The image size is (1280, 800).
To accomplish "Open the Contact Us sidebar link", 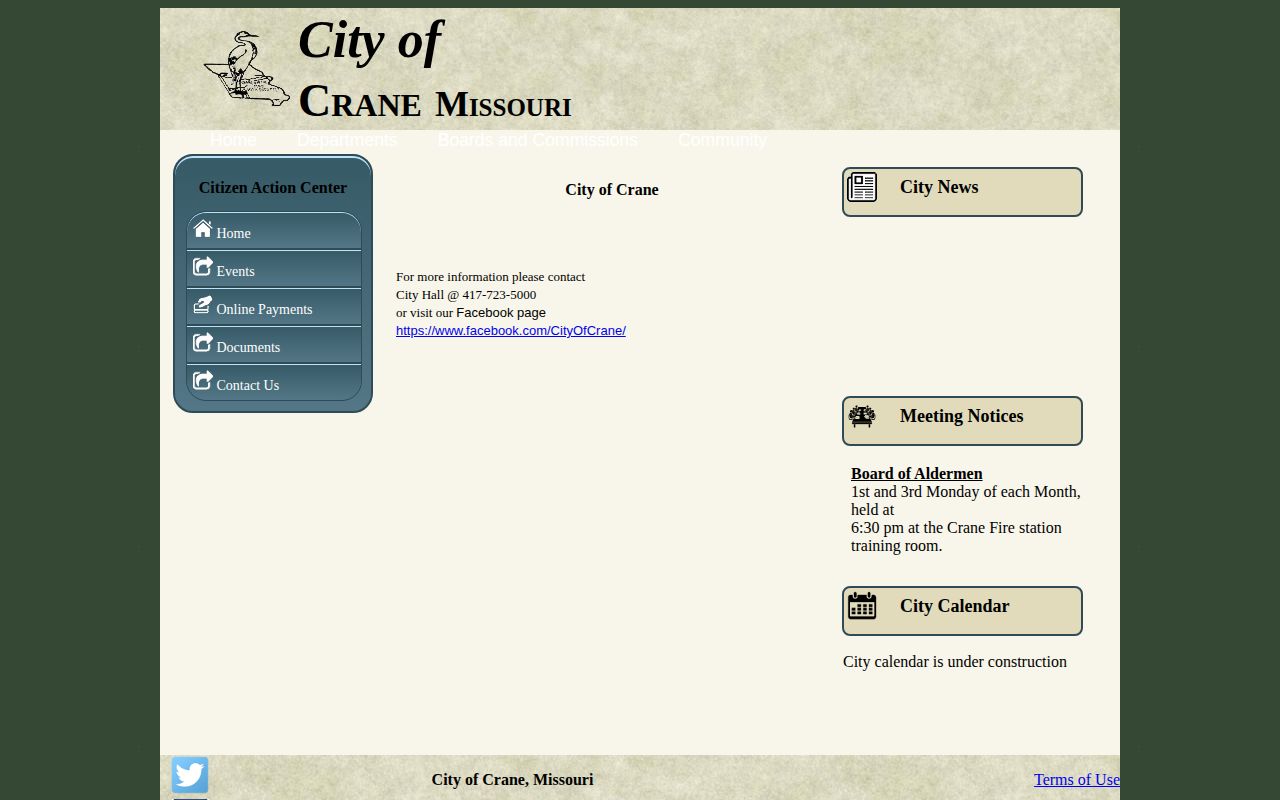I will (274, 383).
